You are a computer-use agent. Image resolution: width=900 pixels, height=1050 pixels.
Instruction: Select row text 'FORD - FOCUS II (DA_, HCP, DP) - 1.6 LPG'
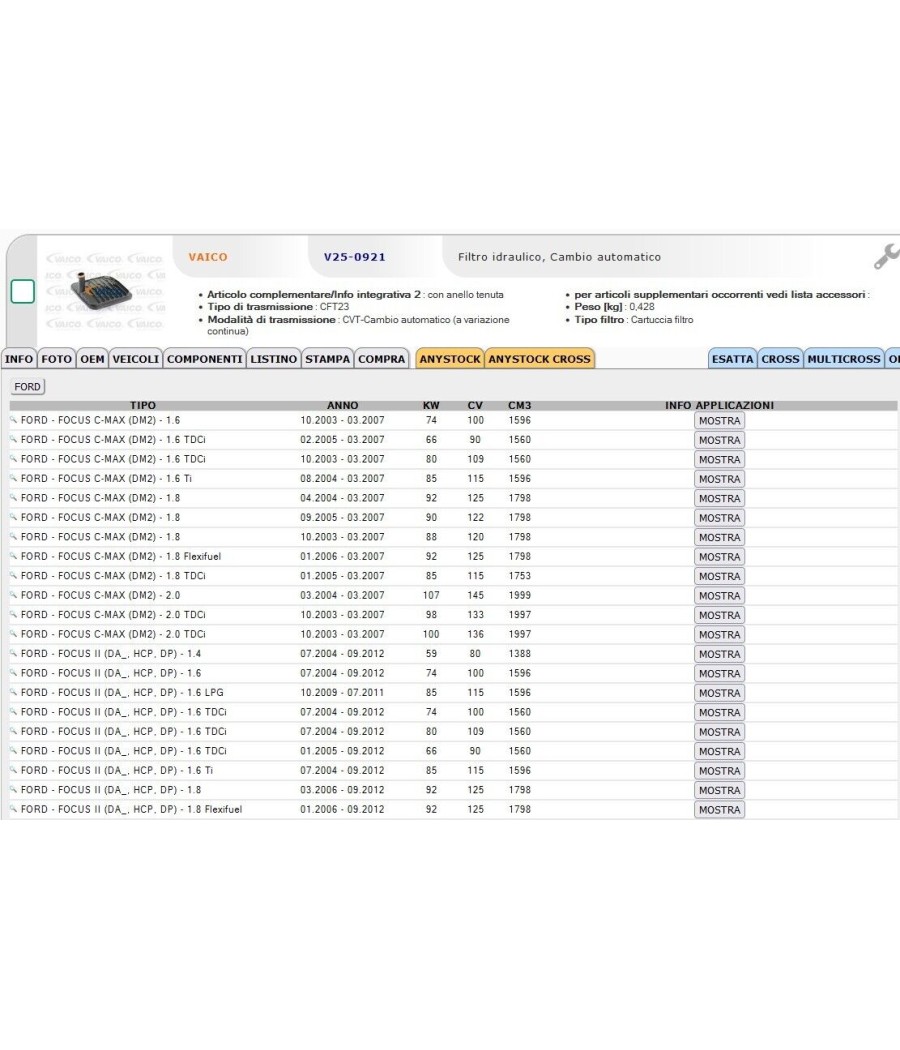pos(122,692)
